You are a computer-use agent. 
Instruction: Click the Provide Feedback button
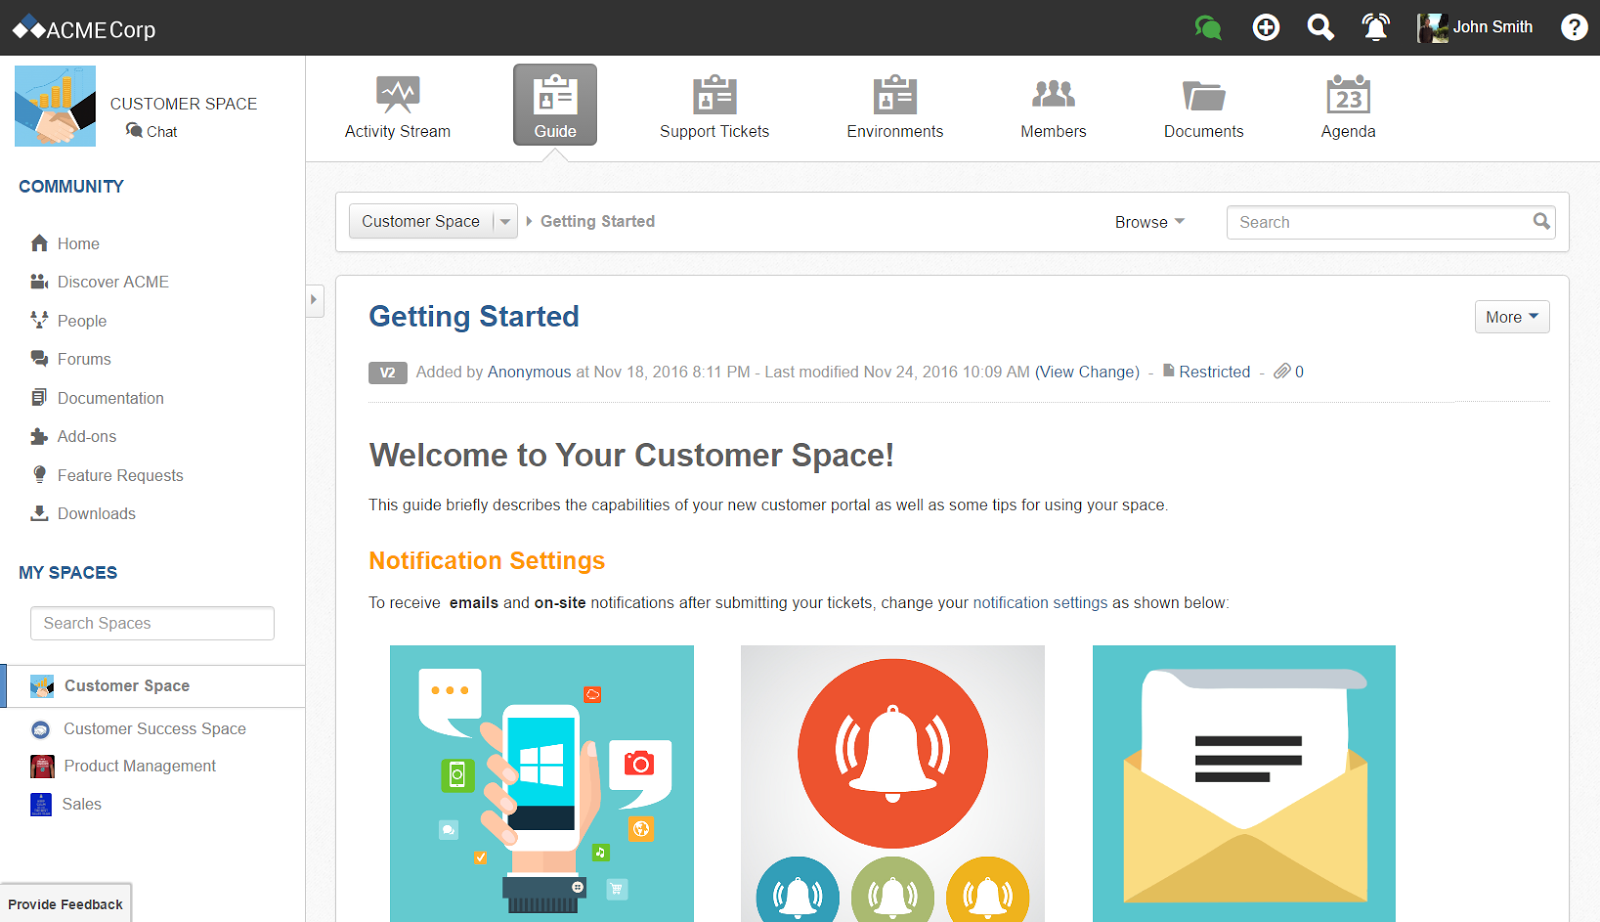point(66,903)
